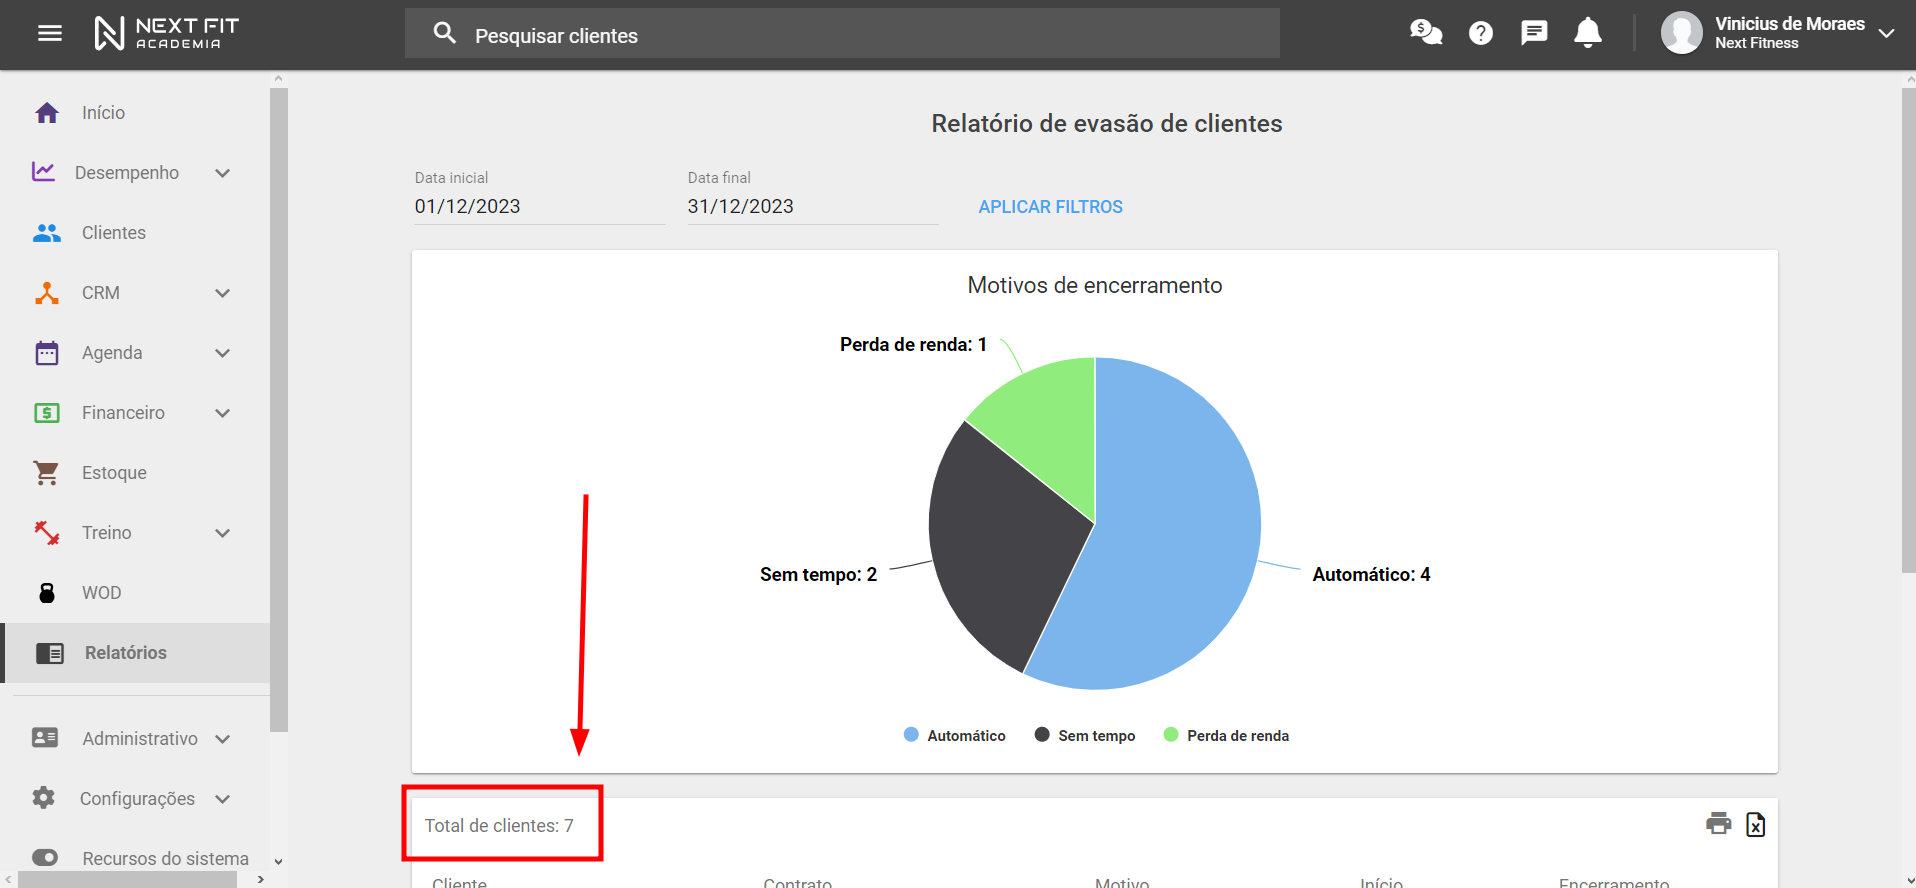
Task: Click APLICAR FILTROS button
Action: [1050, 207]
